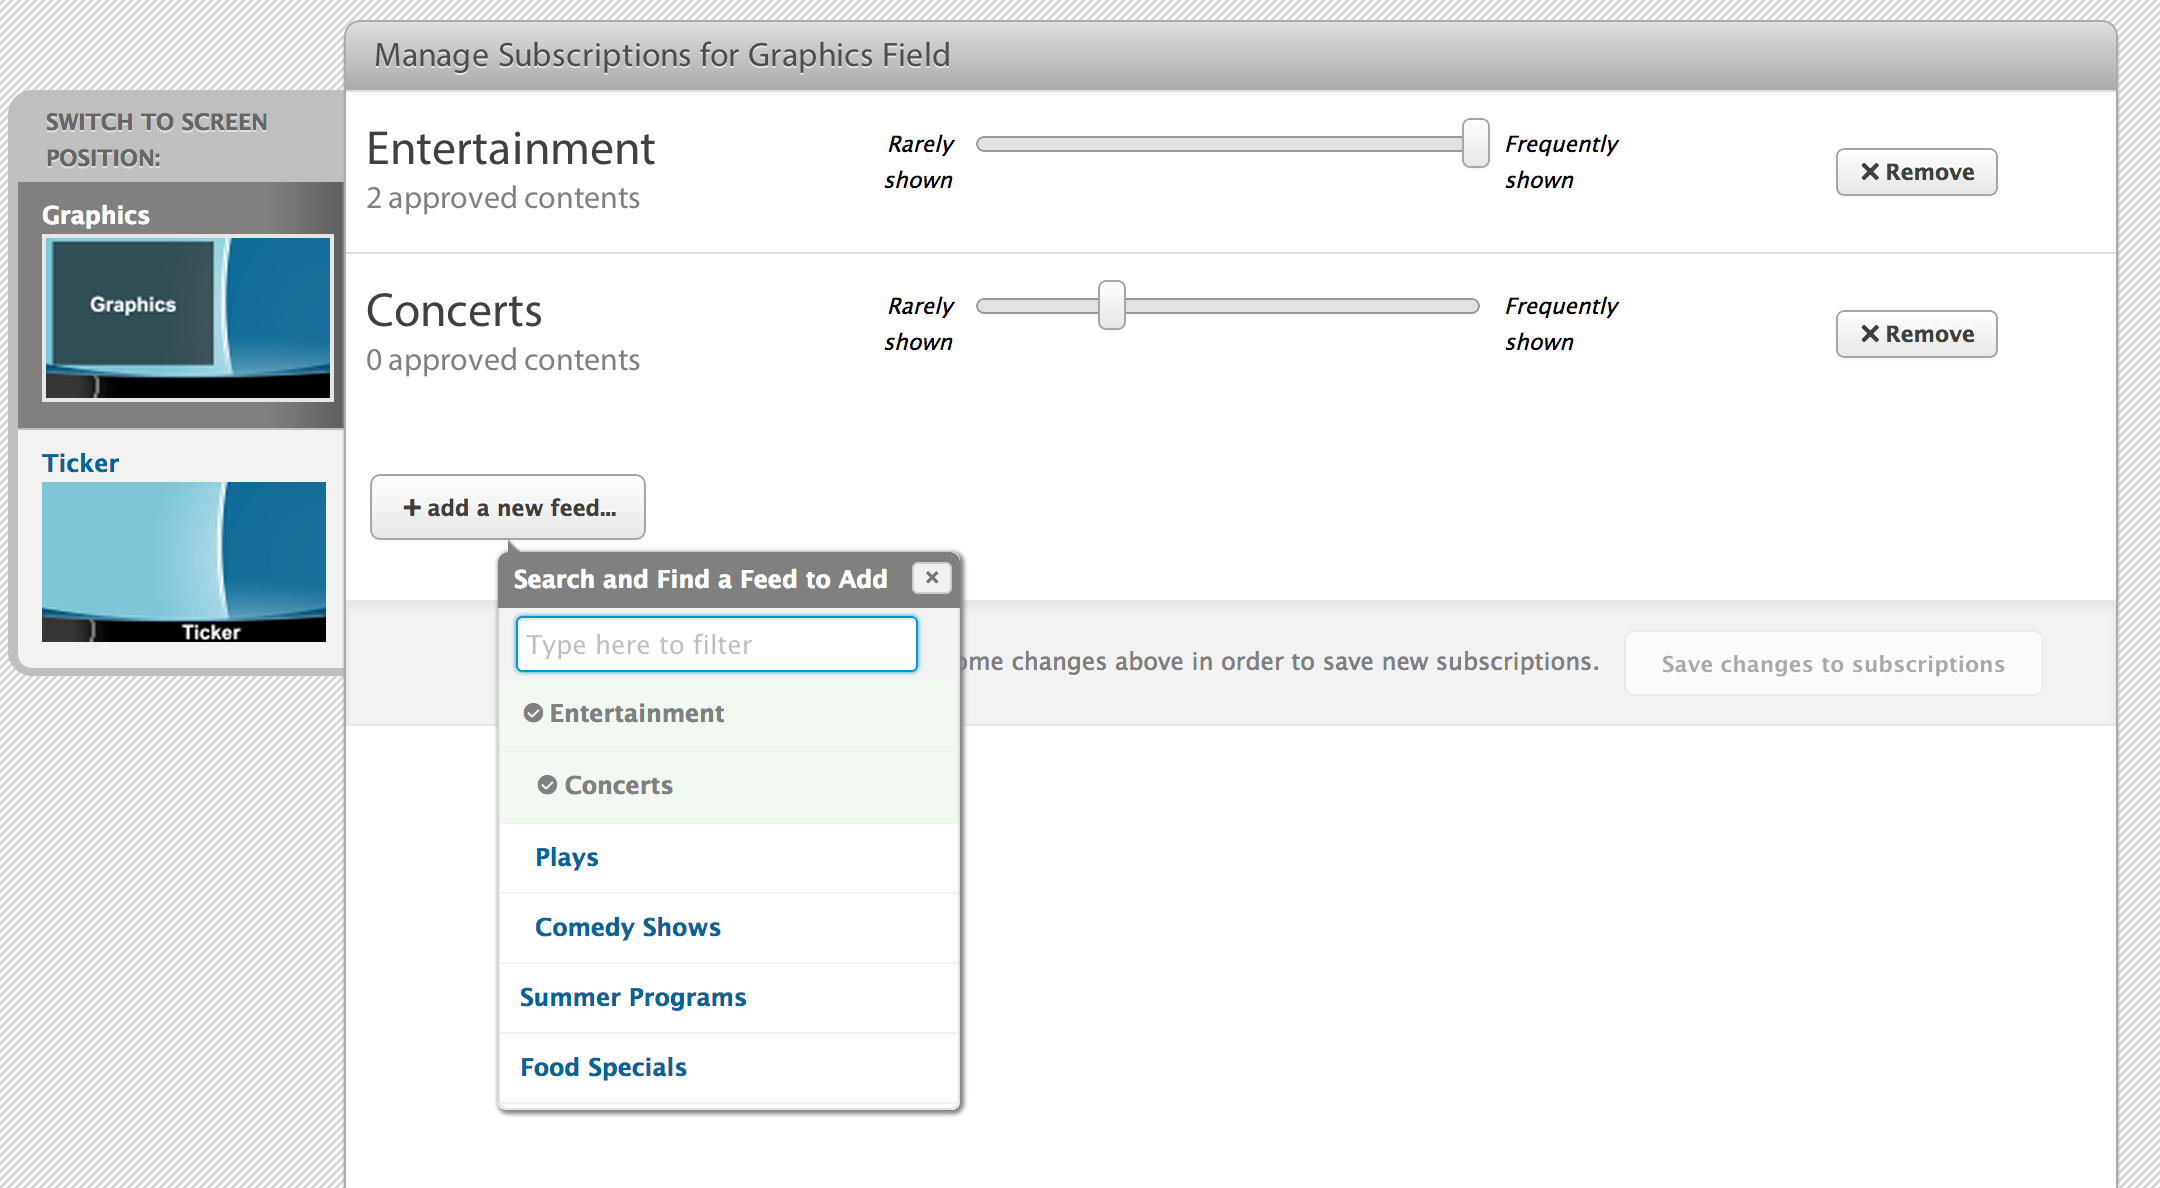The height and width of the screenshot is (1188, 2160).
Task: Click the Ticker position link
Action: (x=80, y=463)
